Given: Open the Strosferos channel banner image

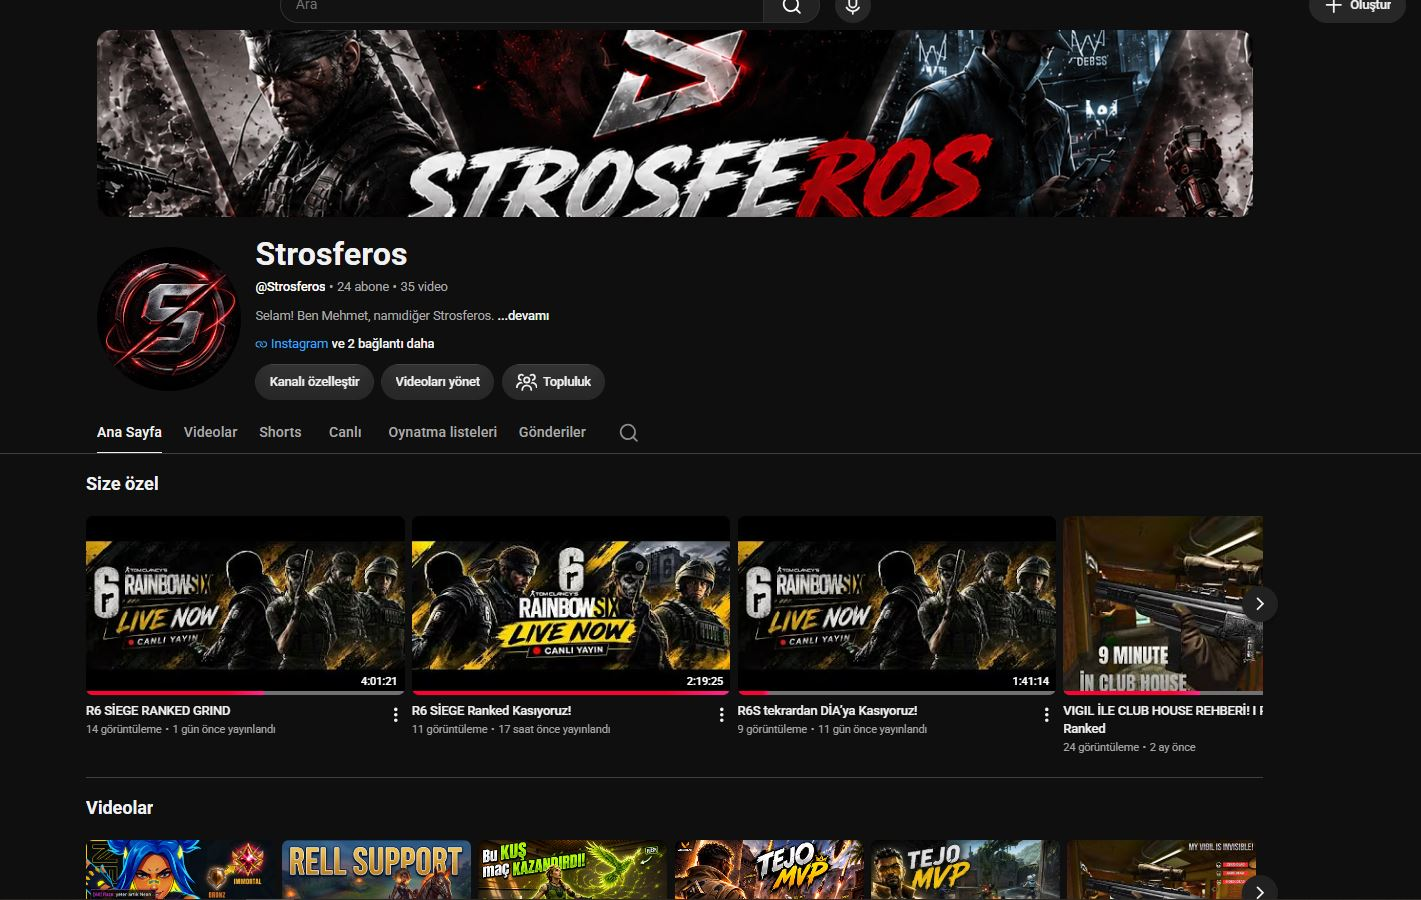Looking at the screenshot, I should [x=675, y=123].
